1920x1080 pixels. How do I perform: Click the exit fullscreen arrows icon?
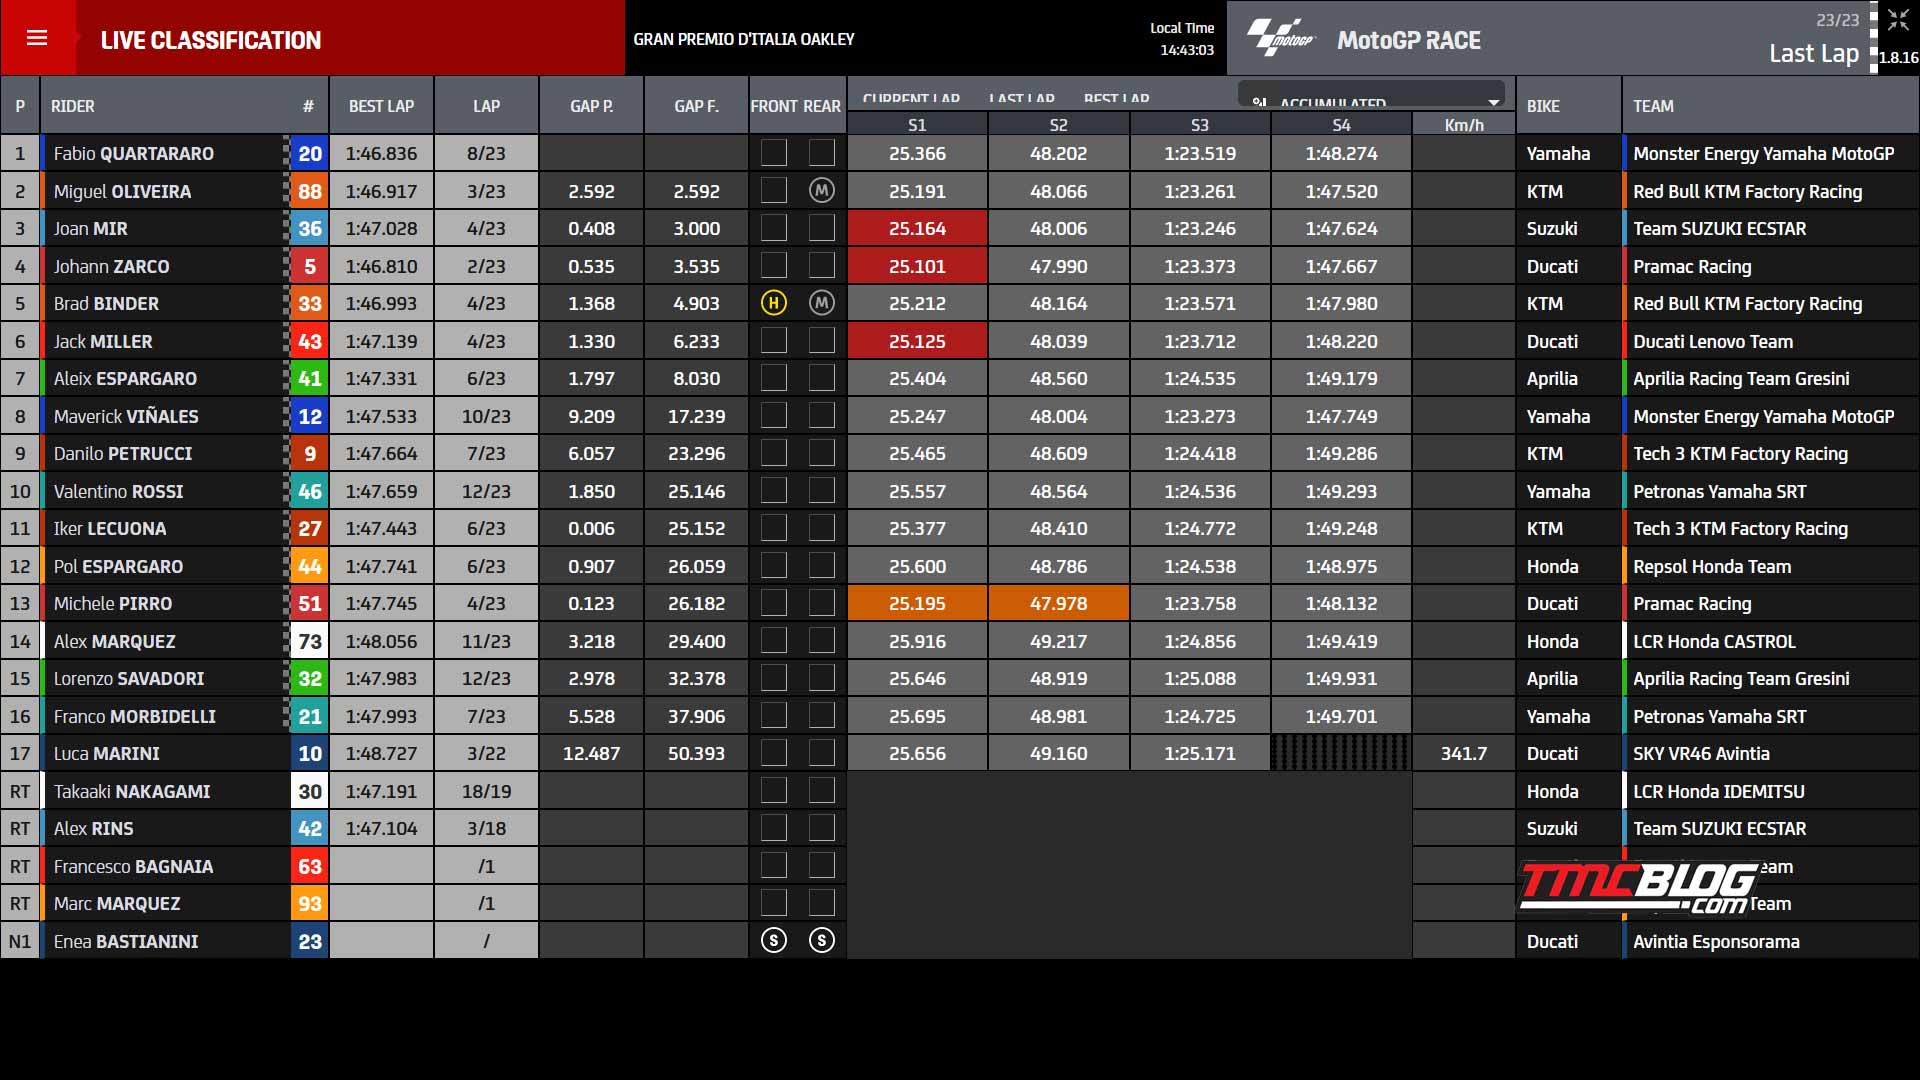1898,20
